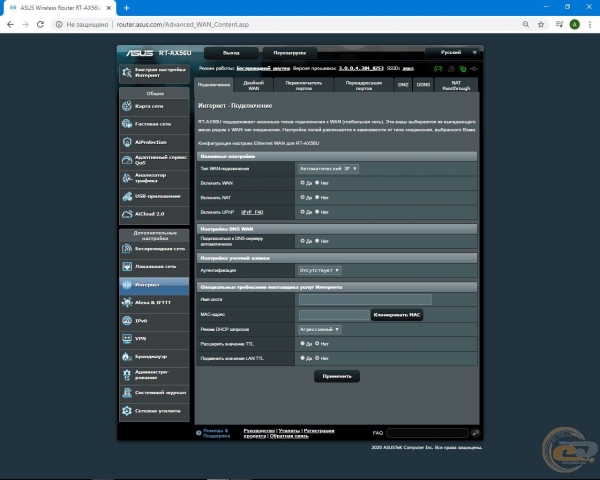
Task: Open Firewall (Брандмауэр) section
Action: pos(154,357)
